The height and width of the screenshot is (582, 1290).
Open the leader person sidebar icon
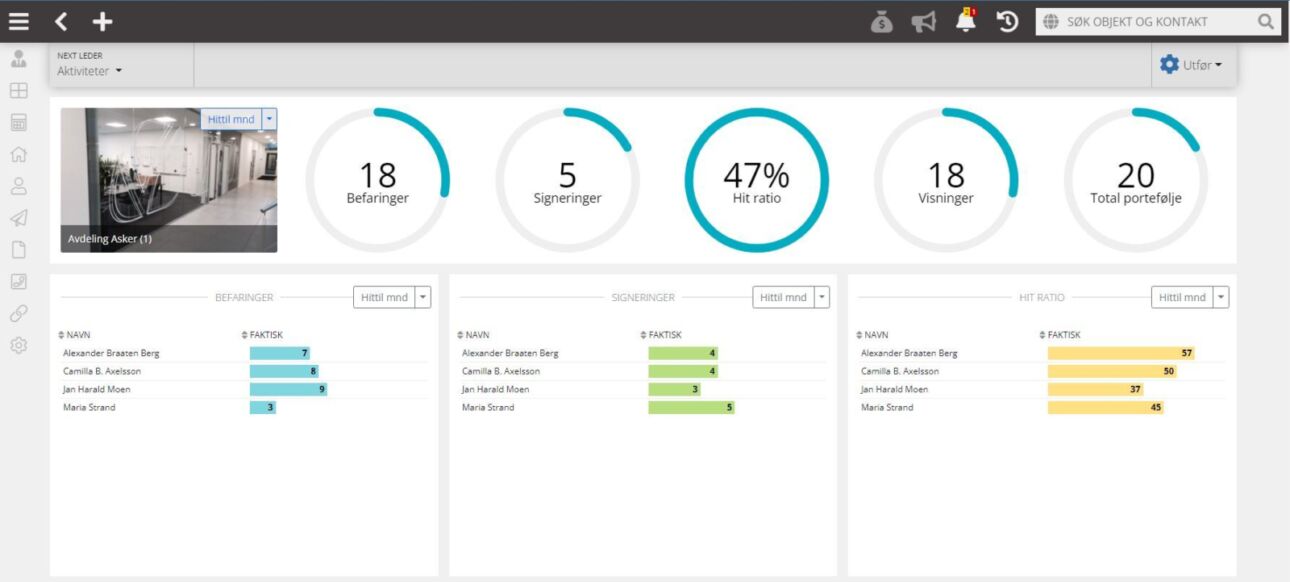click(x=18, y=58)
